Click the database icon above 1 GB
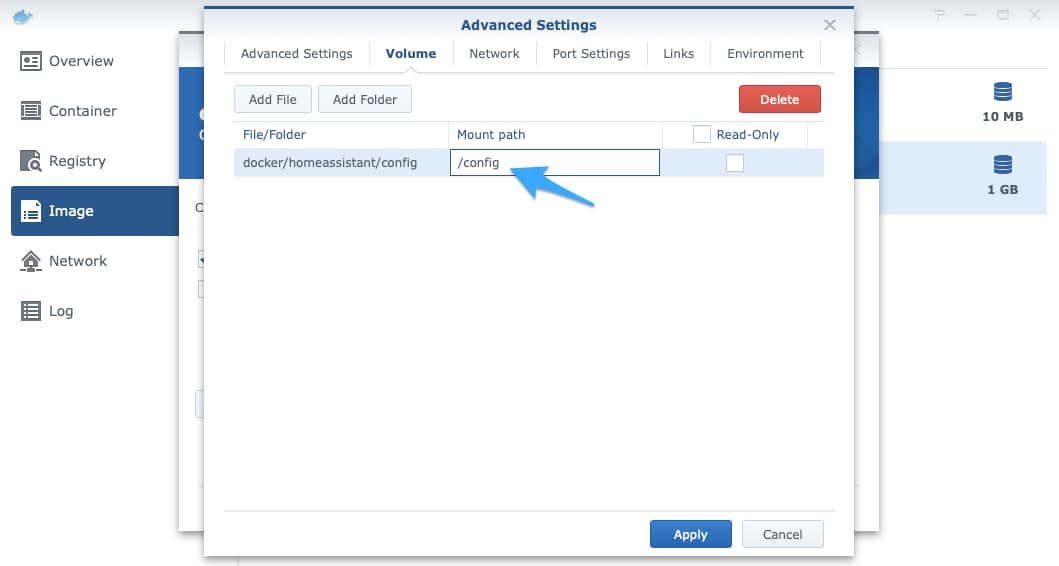The height and width of the screenshot is (566, 1059). point(1002,164)
